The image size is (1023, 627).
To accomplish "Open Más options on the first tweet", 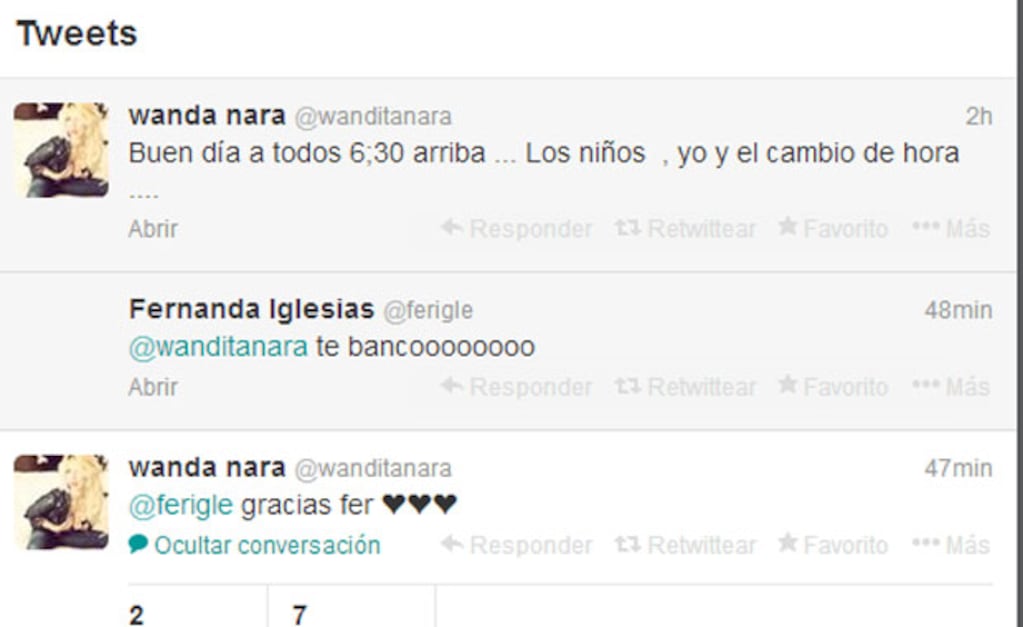I will pos(951,229).
